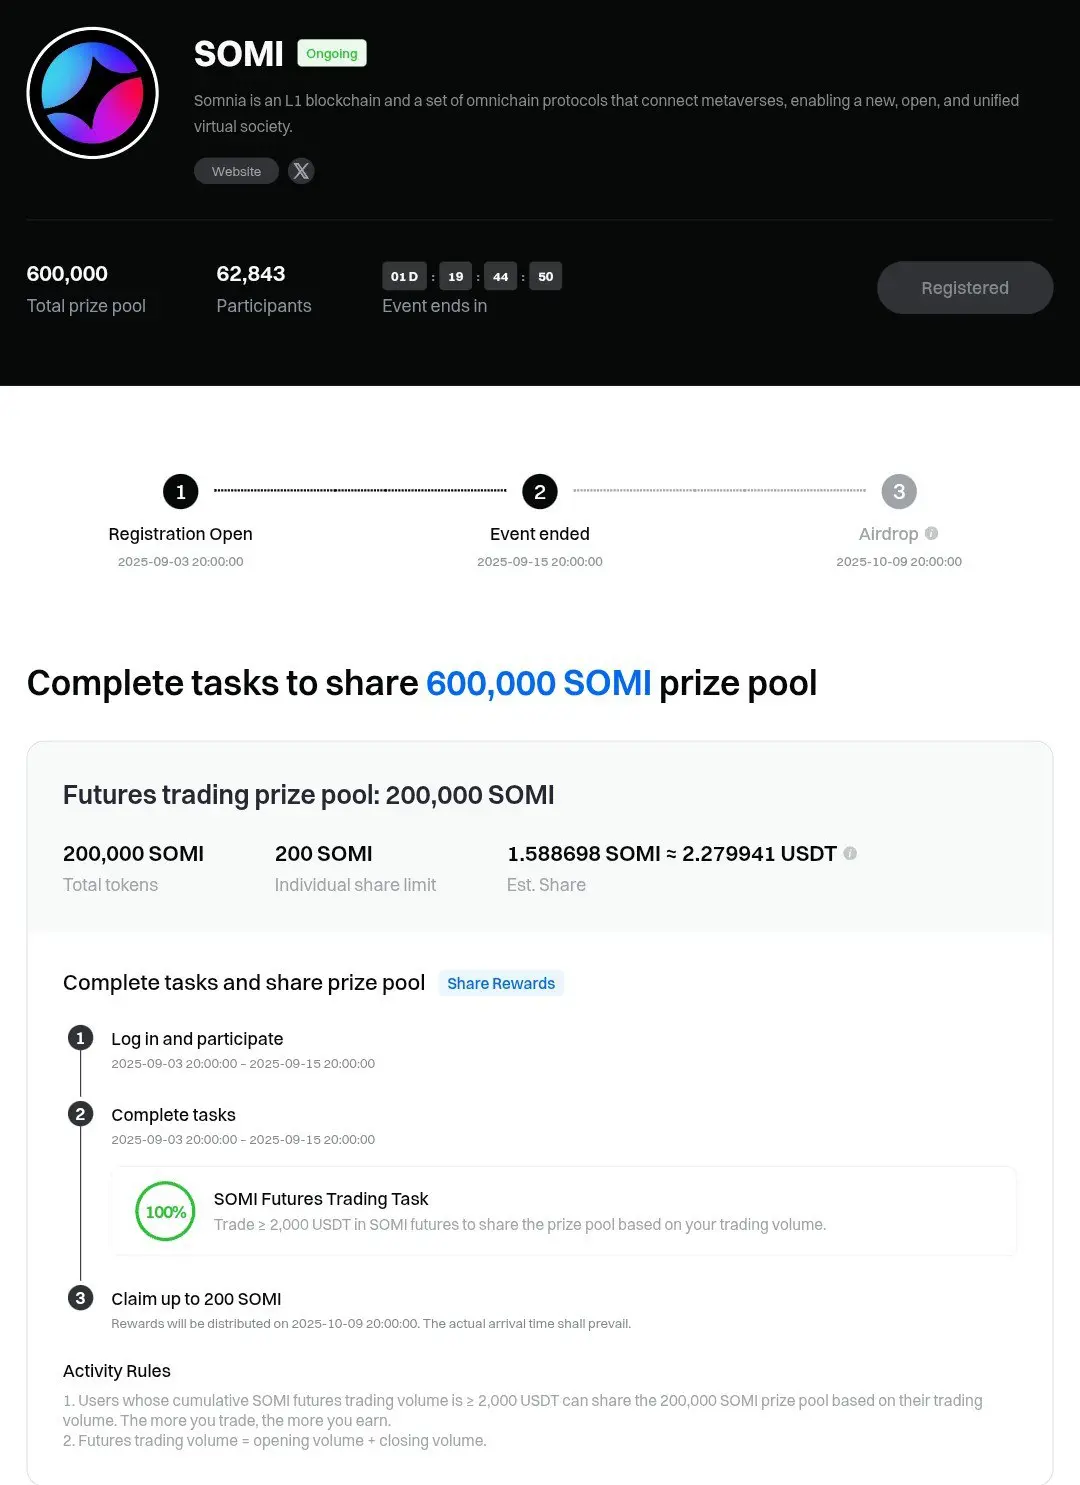Click the Claim up to 200 SOMI step
This screenshot has height=1485, width=1080.
pos(196,1299)
